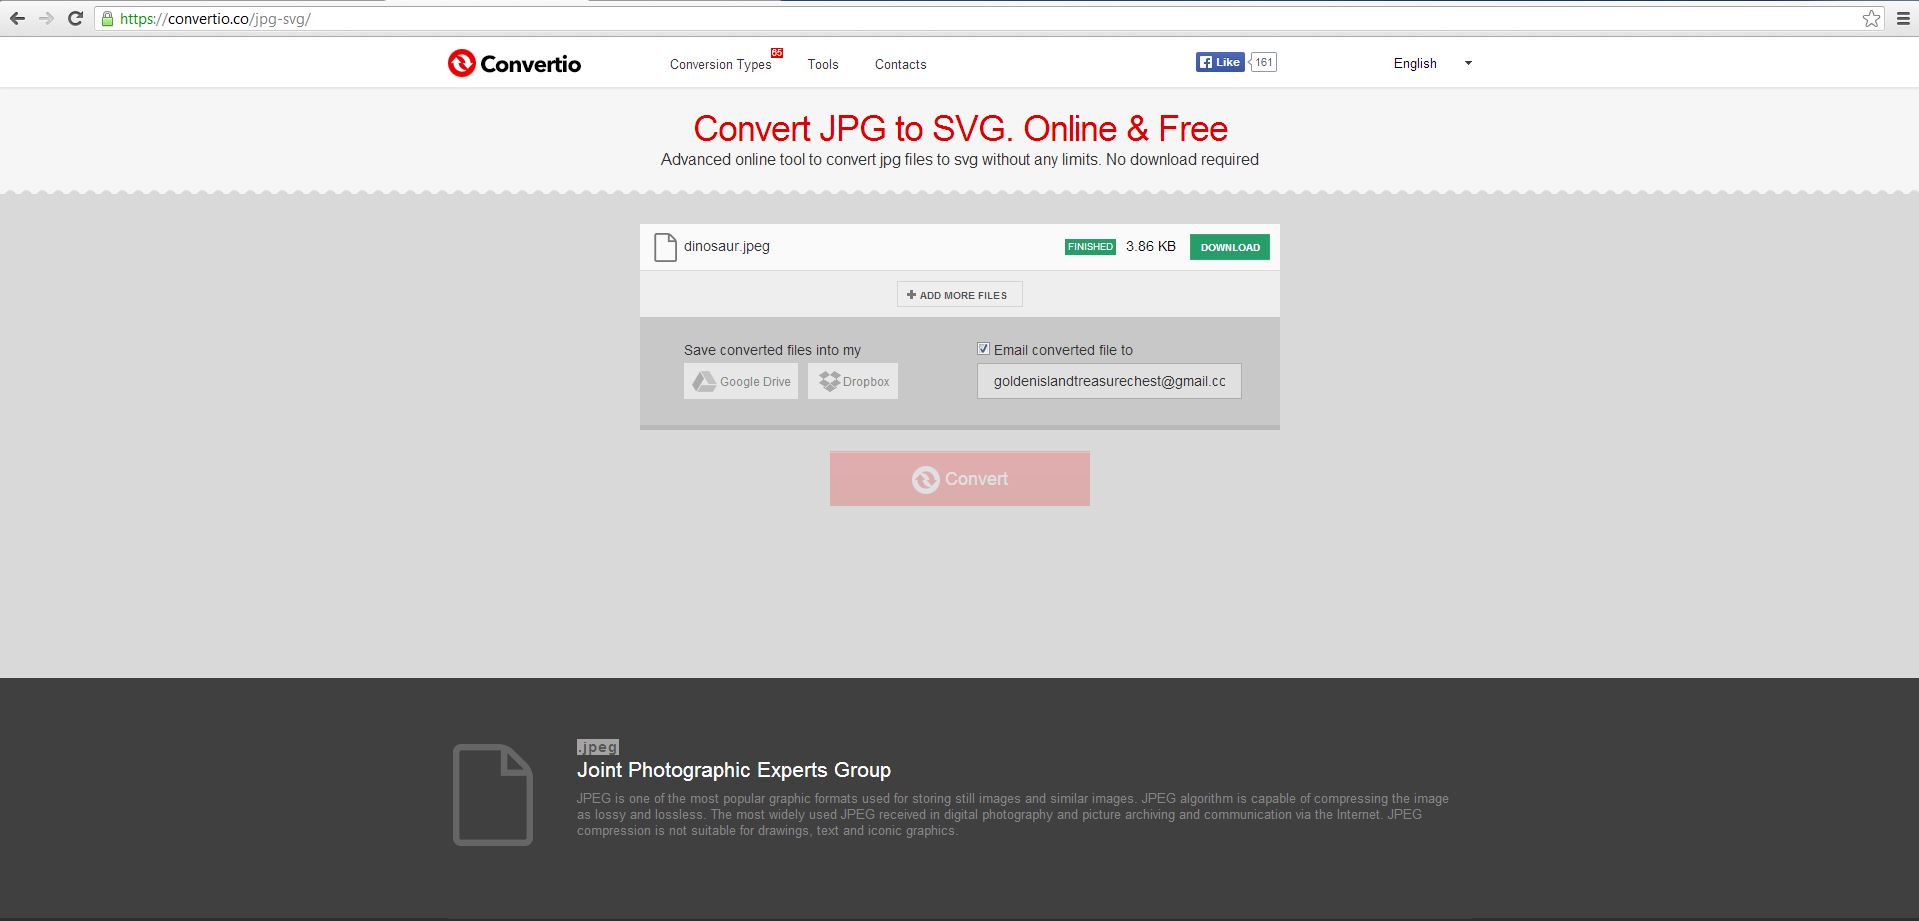
Task: Uncheck Email converted file to checkbox
Action: (x=983, y=349)
